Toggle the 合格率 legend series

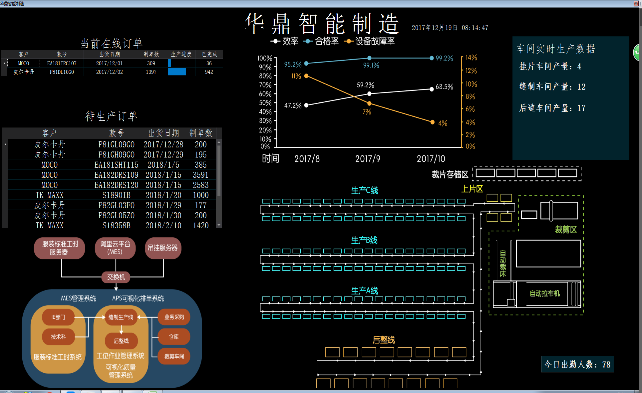321,41
